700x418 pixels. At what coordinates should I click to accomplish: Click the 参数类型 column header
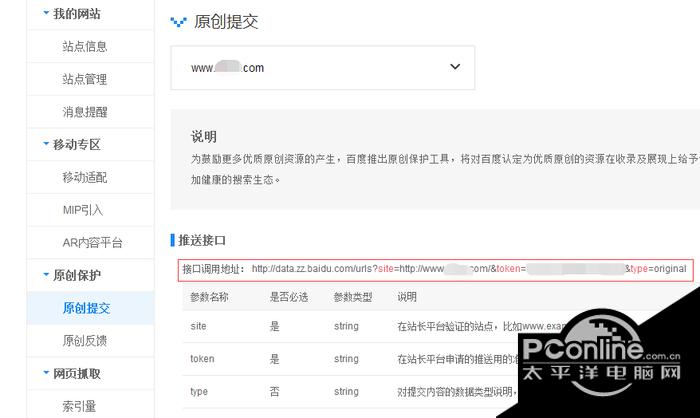[353, 297]
